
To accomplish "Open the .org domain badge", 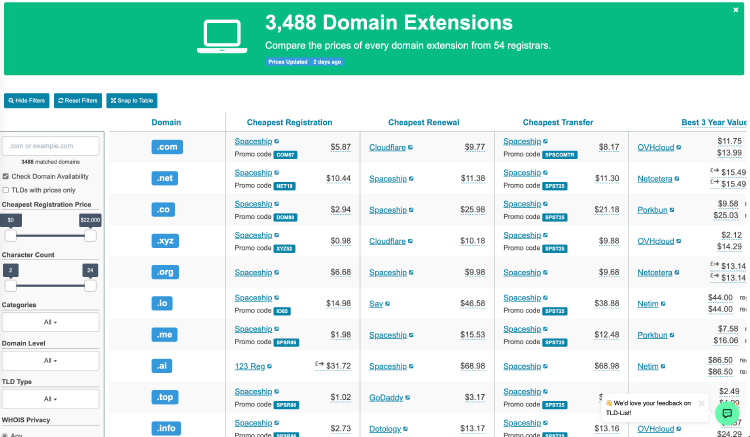I will 165,272.
